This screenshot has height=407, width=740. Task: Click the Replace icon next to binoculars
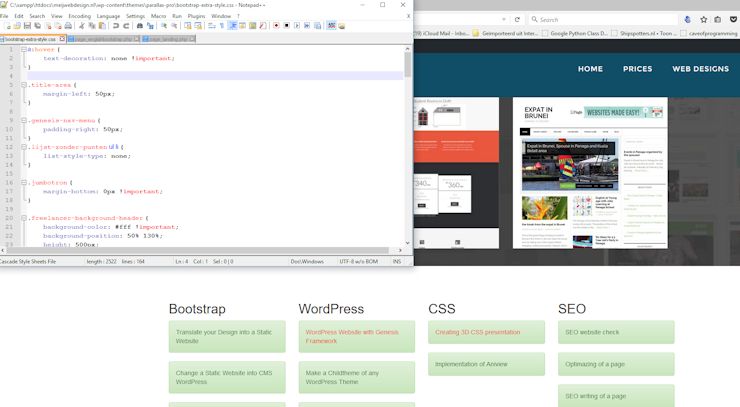[150, 26]
